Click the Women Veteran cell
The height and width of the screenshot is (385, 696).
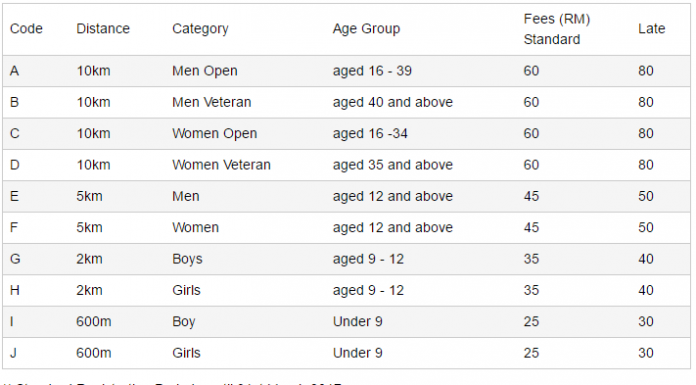(221, 165)
